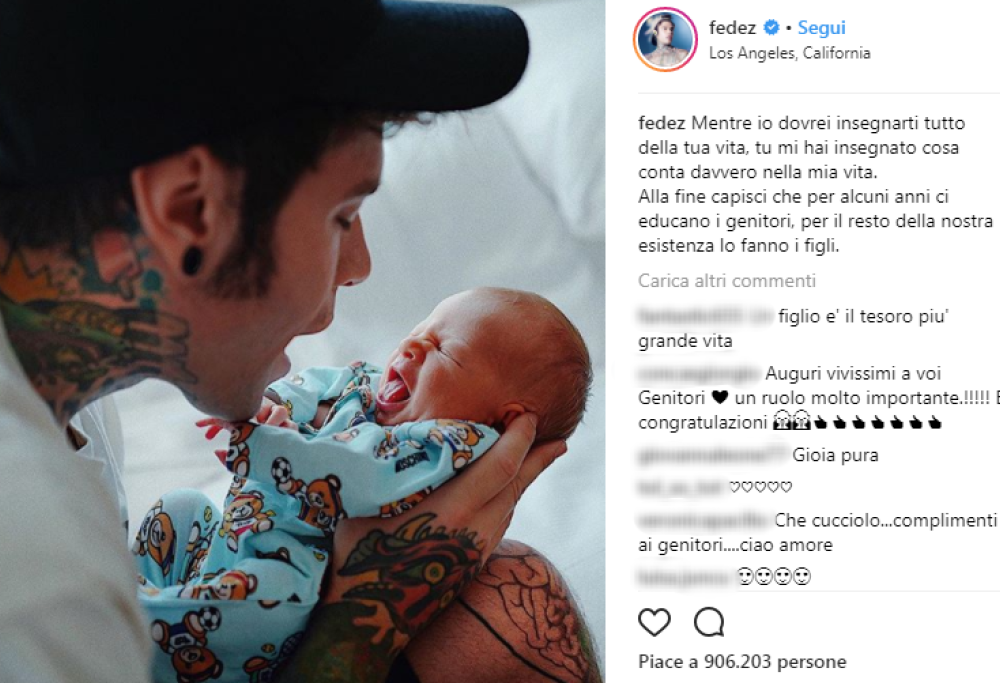Viewport: 1000px width, 683px height.
Task: Open the blurred commenter username before 'Gioia pura'
Action: [713, 455]
